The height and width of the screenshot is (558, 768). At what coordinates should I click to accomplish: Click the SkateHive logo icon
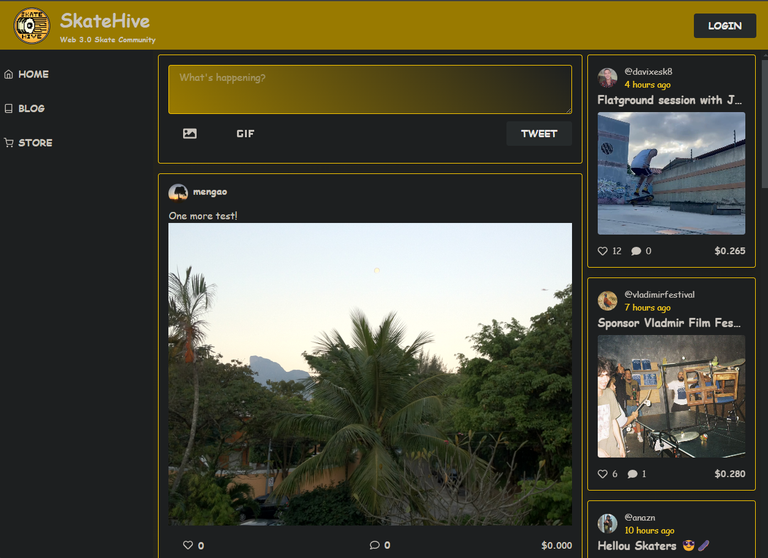[x=32, y=26]
